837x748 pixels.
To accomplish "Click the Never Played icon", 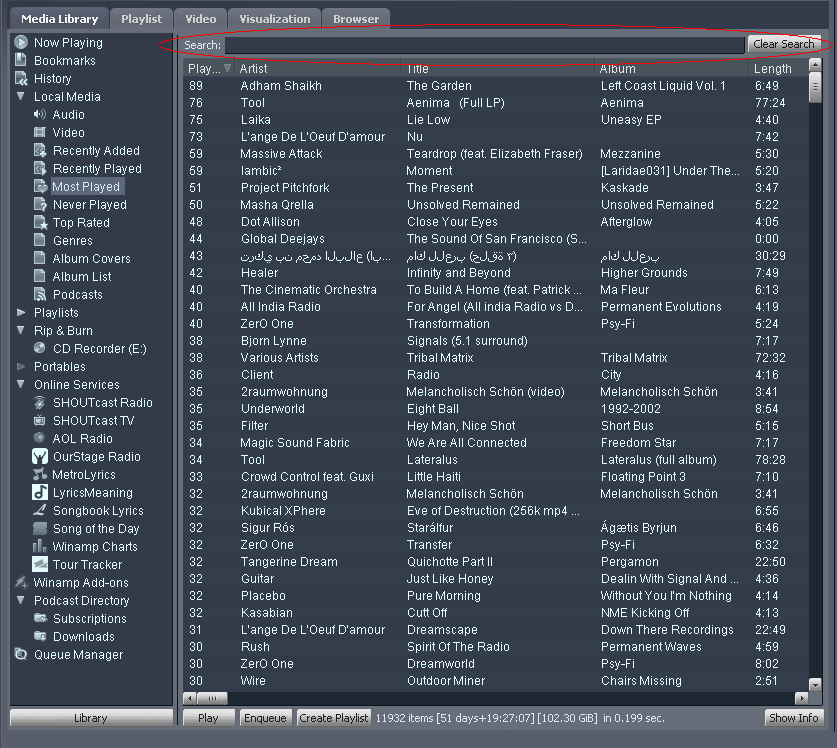I will (40, 204).
